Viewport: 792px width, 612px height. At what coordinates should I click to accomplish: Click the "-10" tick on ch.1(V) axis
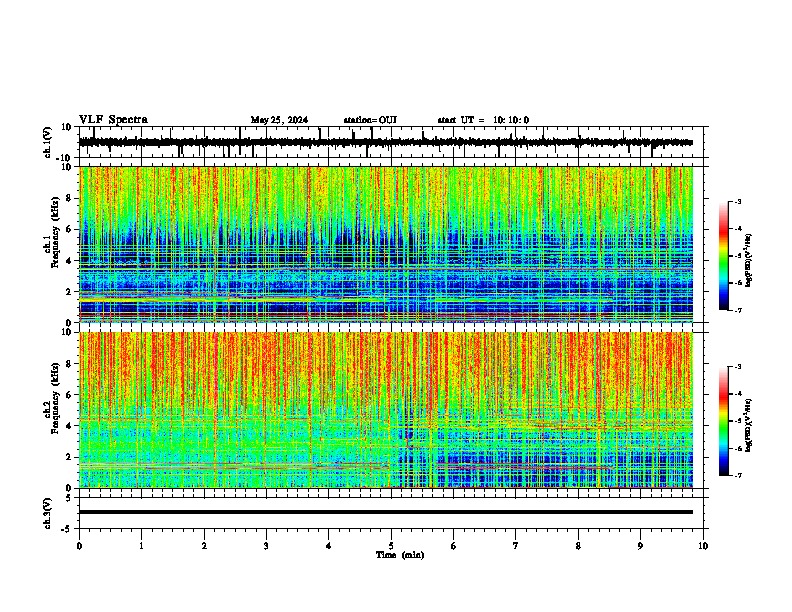(64, 158)
